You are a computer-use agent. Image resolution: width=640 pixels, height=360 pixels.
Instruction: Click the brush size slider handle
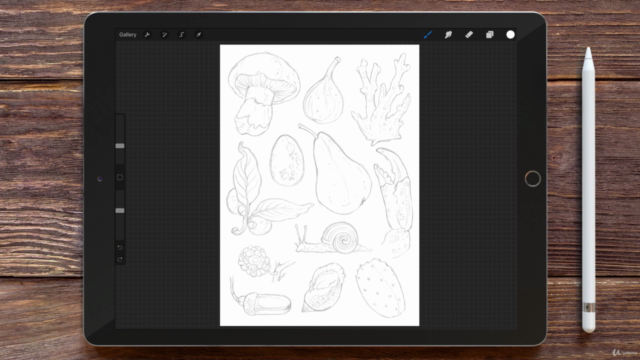pos(120,146)
